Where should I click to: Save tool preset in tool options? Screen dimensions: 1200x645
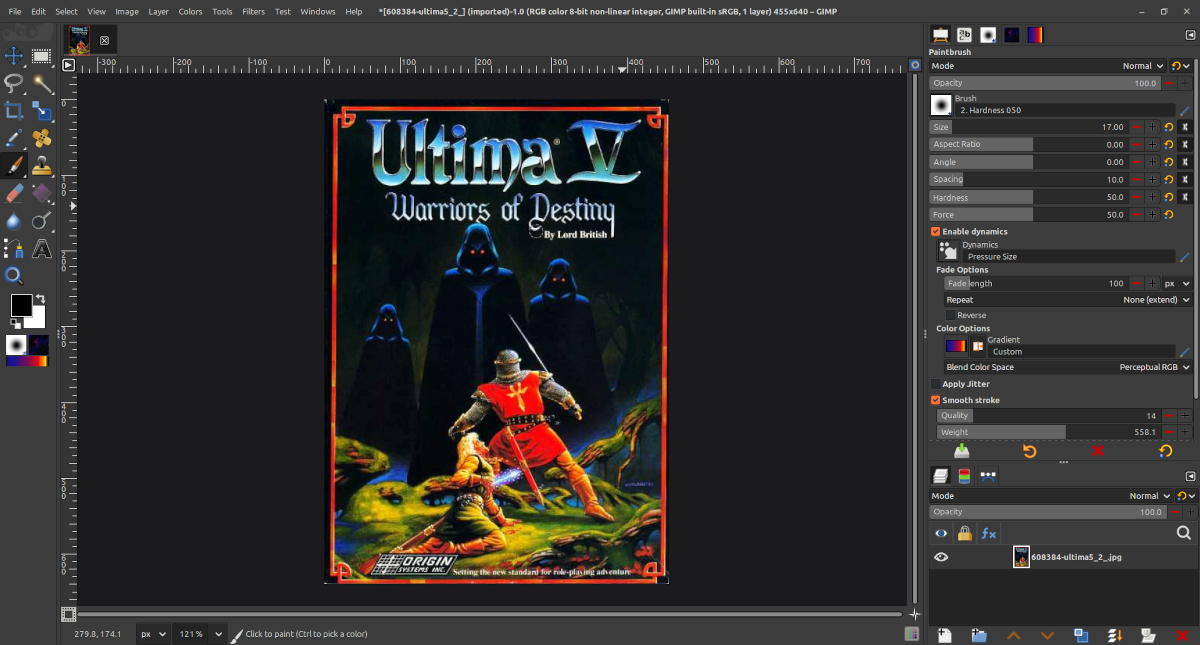[961, 451]
